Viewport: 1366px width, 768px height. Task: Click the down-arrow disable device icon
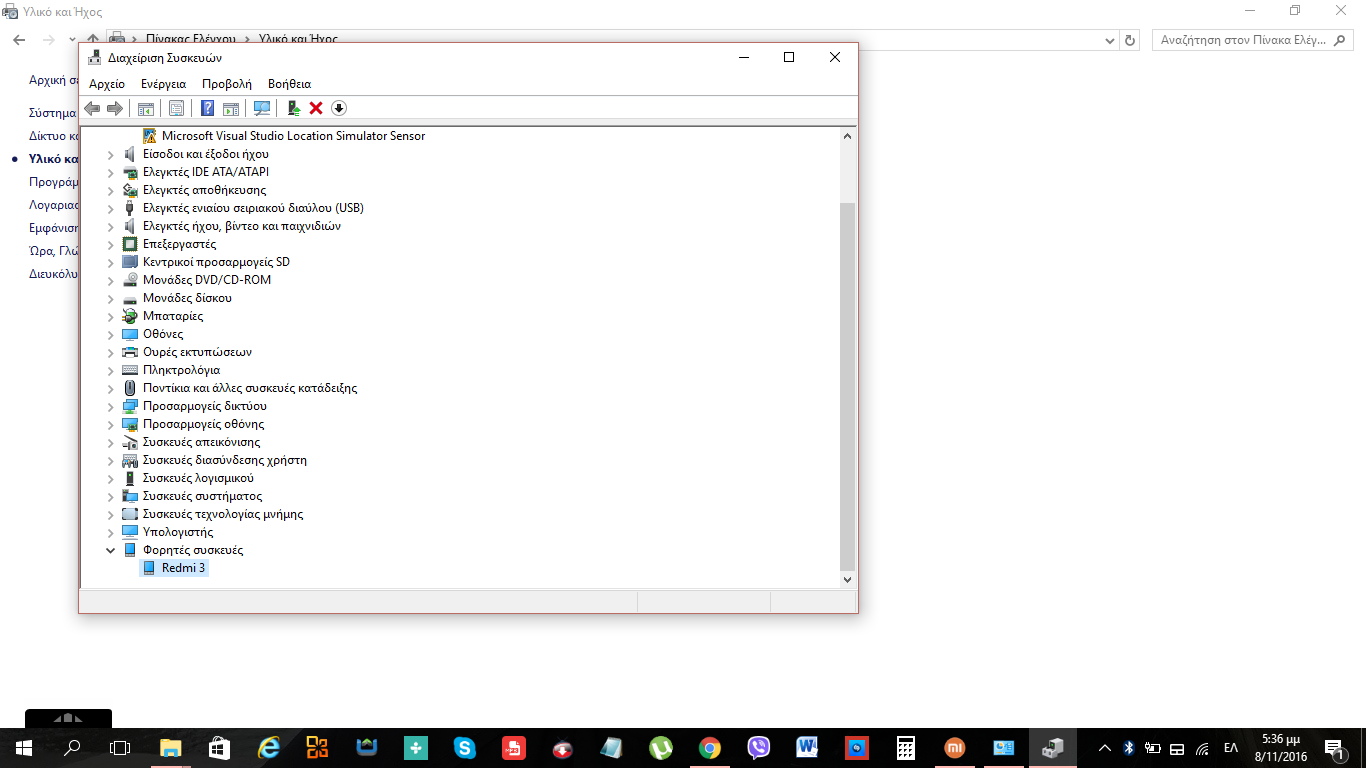[339, 108]
